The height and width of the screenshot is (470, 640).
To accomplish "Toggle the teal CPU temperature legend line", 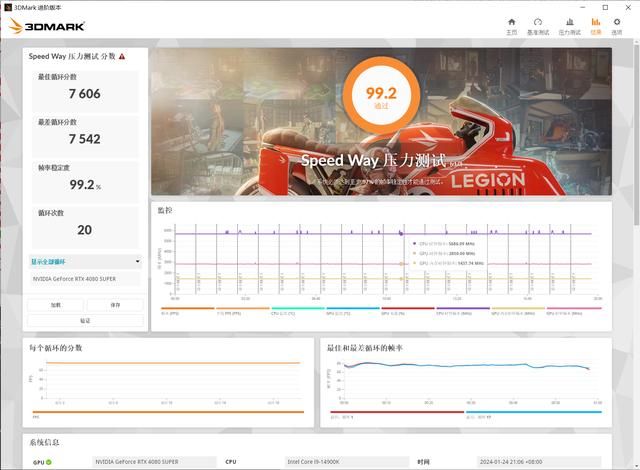I will click(x=298, y=311).
